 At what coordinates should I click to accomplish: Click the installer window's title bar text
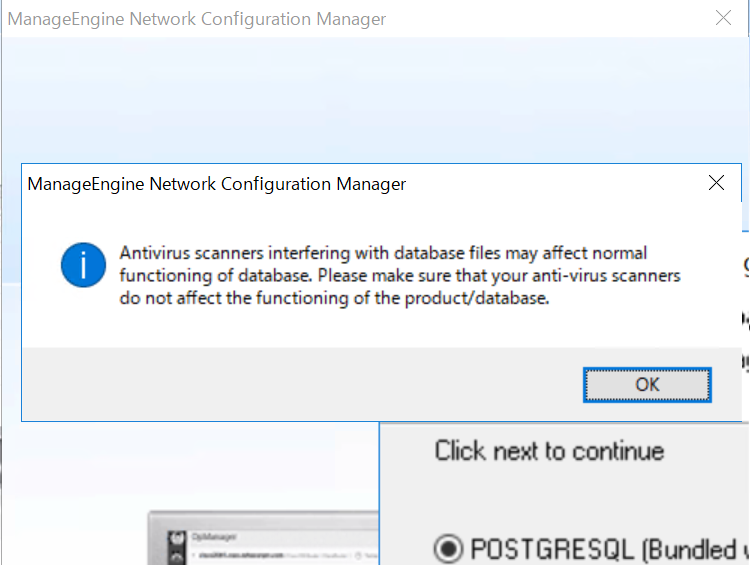[197, 19]
